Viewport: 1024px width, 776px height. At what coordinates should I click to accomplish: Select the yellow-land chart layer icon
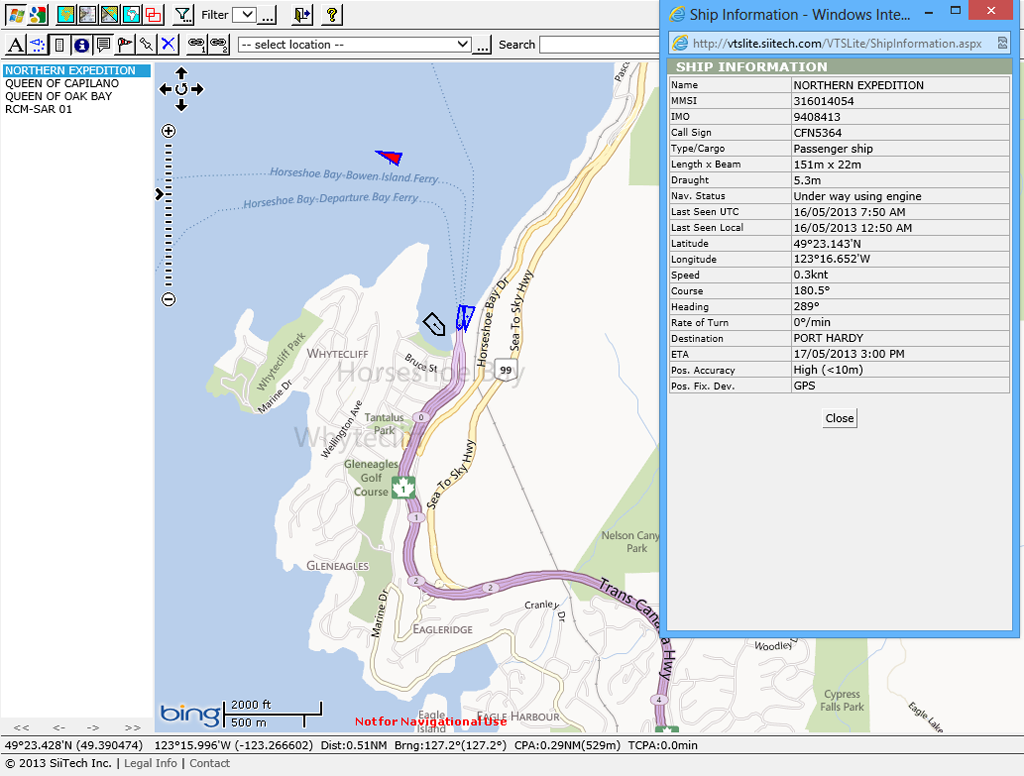click(65, 14)
